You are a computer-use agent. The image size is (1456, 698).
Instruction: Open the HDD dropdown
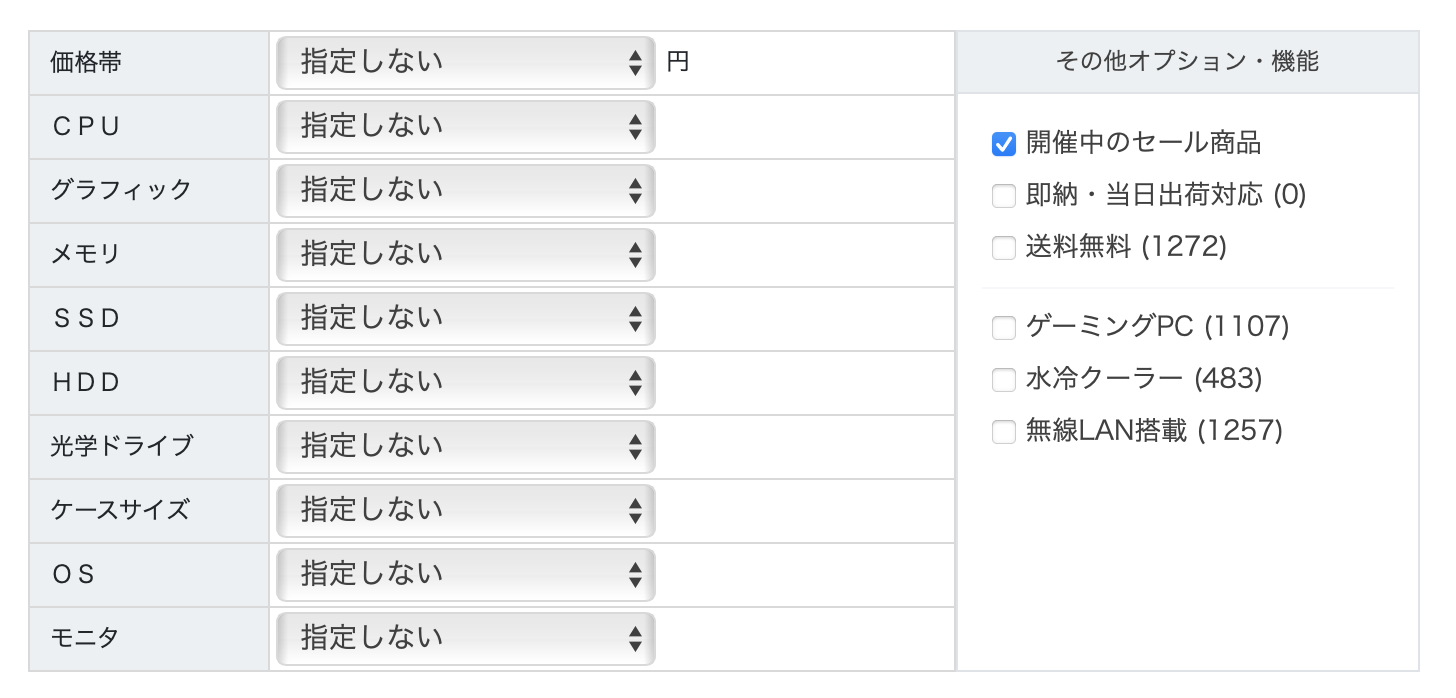pyautogui.click(x=465, y=383)
